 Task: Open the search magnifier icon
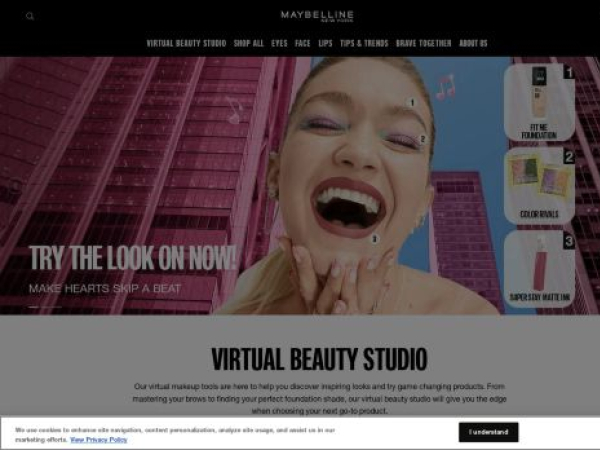(30, 16)
